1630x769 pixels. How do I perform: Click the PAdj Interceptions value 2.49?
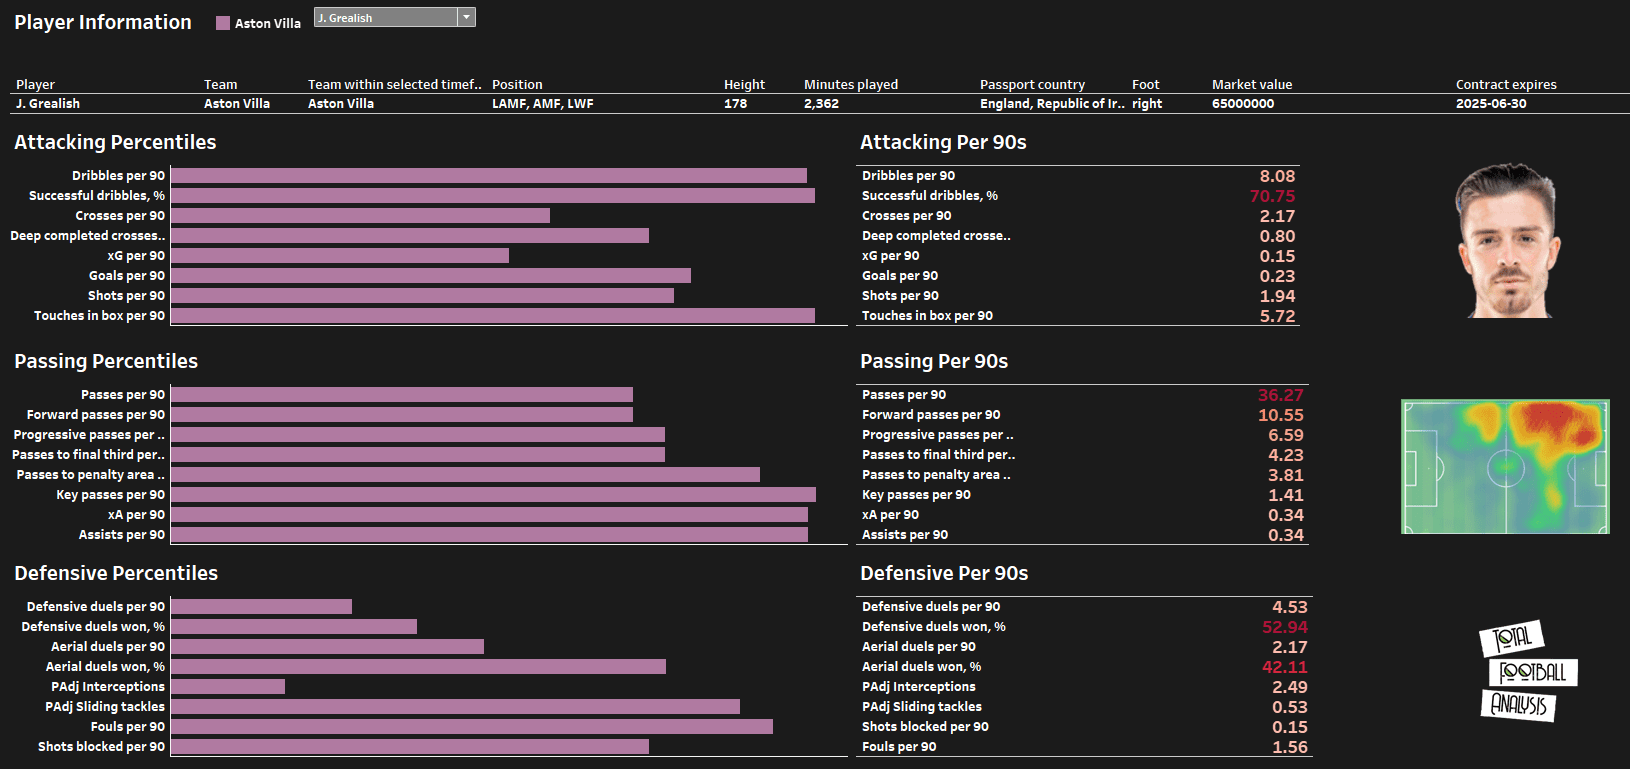tap(1290, 687)
